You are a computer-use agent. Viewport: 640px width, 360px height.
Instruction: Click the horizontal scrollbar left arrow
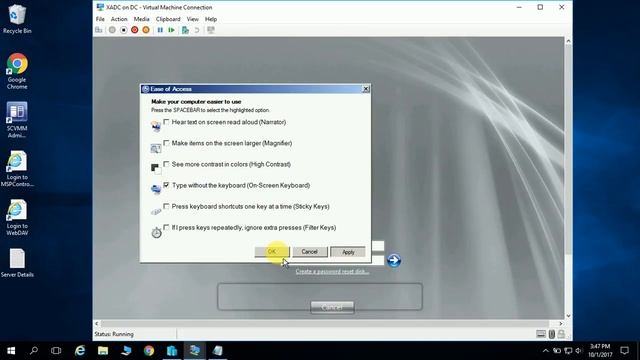97,324
